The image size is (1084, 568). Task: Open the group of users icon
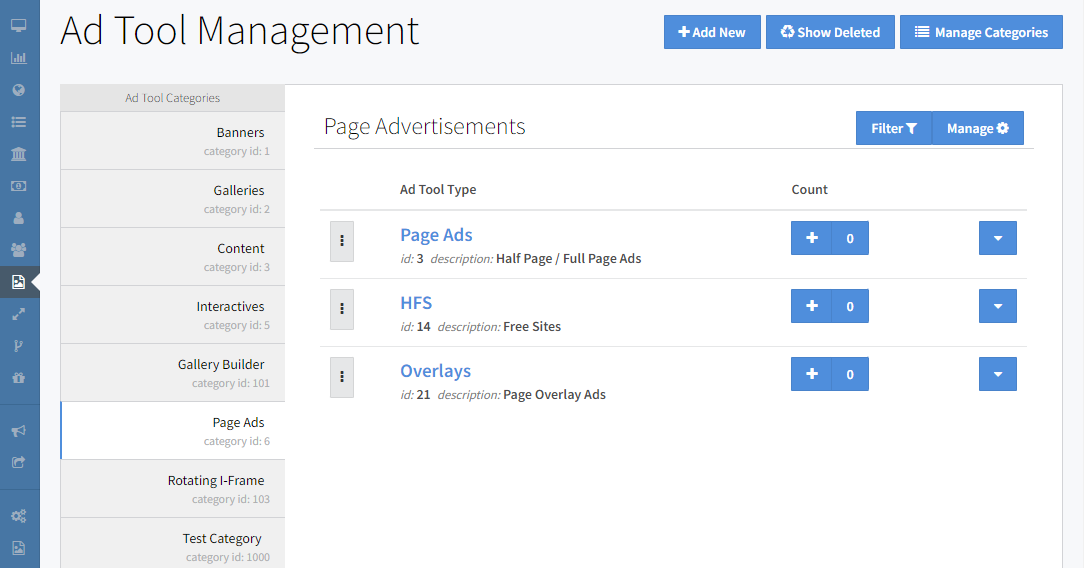click(x=18, y=250)
